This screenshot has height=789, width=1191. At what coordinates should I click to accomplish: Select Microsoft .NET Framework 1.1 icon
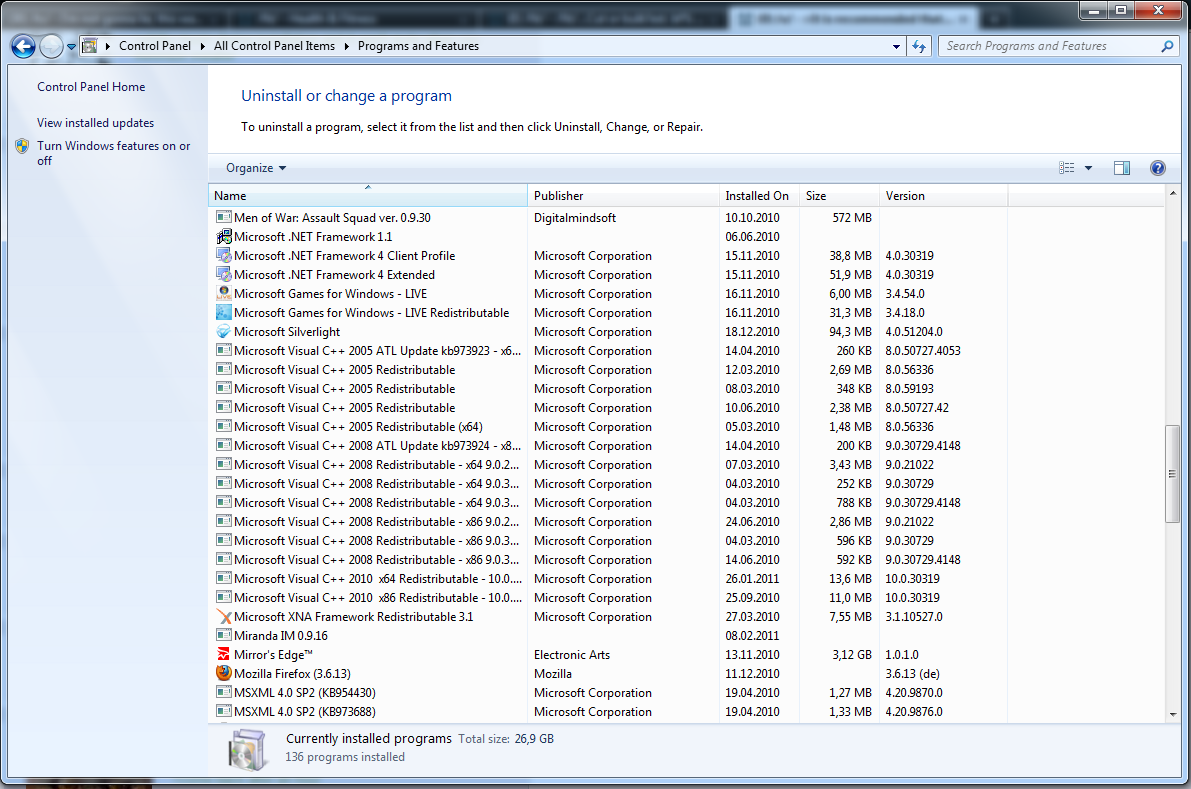click(x=223, y=236)
